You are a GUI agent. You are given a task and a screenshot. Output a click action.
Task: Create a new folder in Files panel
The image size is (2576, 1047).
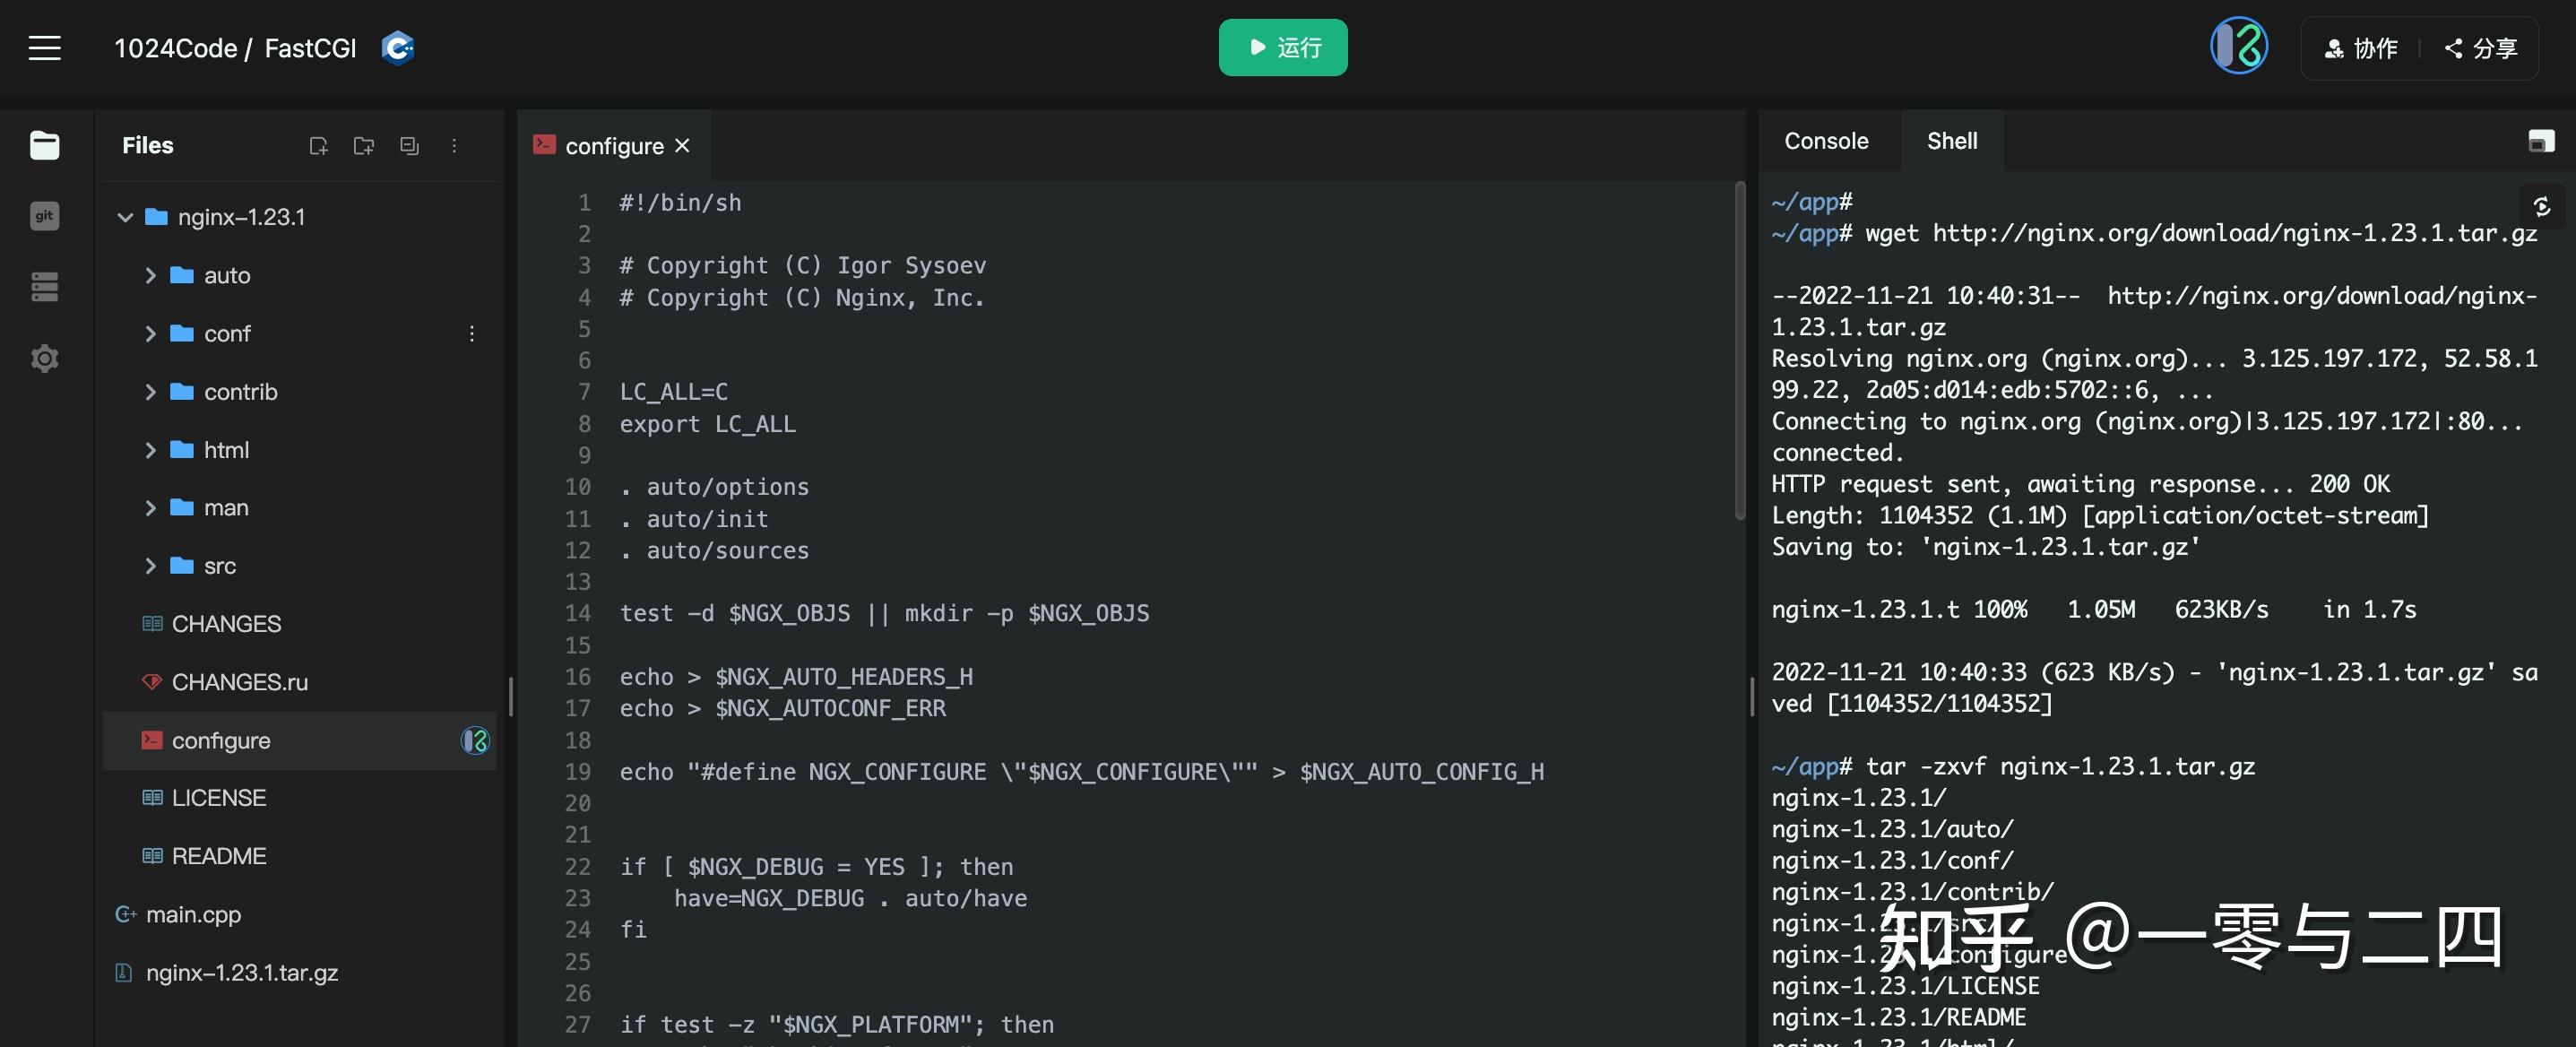click(x=364, y=146)
